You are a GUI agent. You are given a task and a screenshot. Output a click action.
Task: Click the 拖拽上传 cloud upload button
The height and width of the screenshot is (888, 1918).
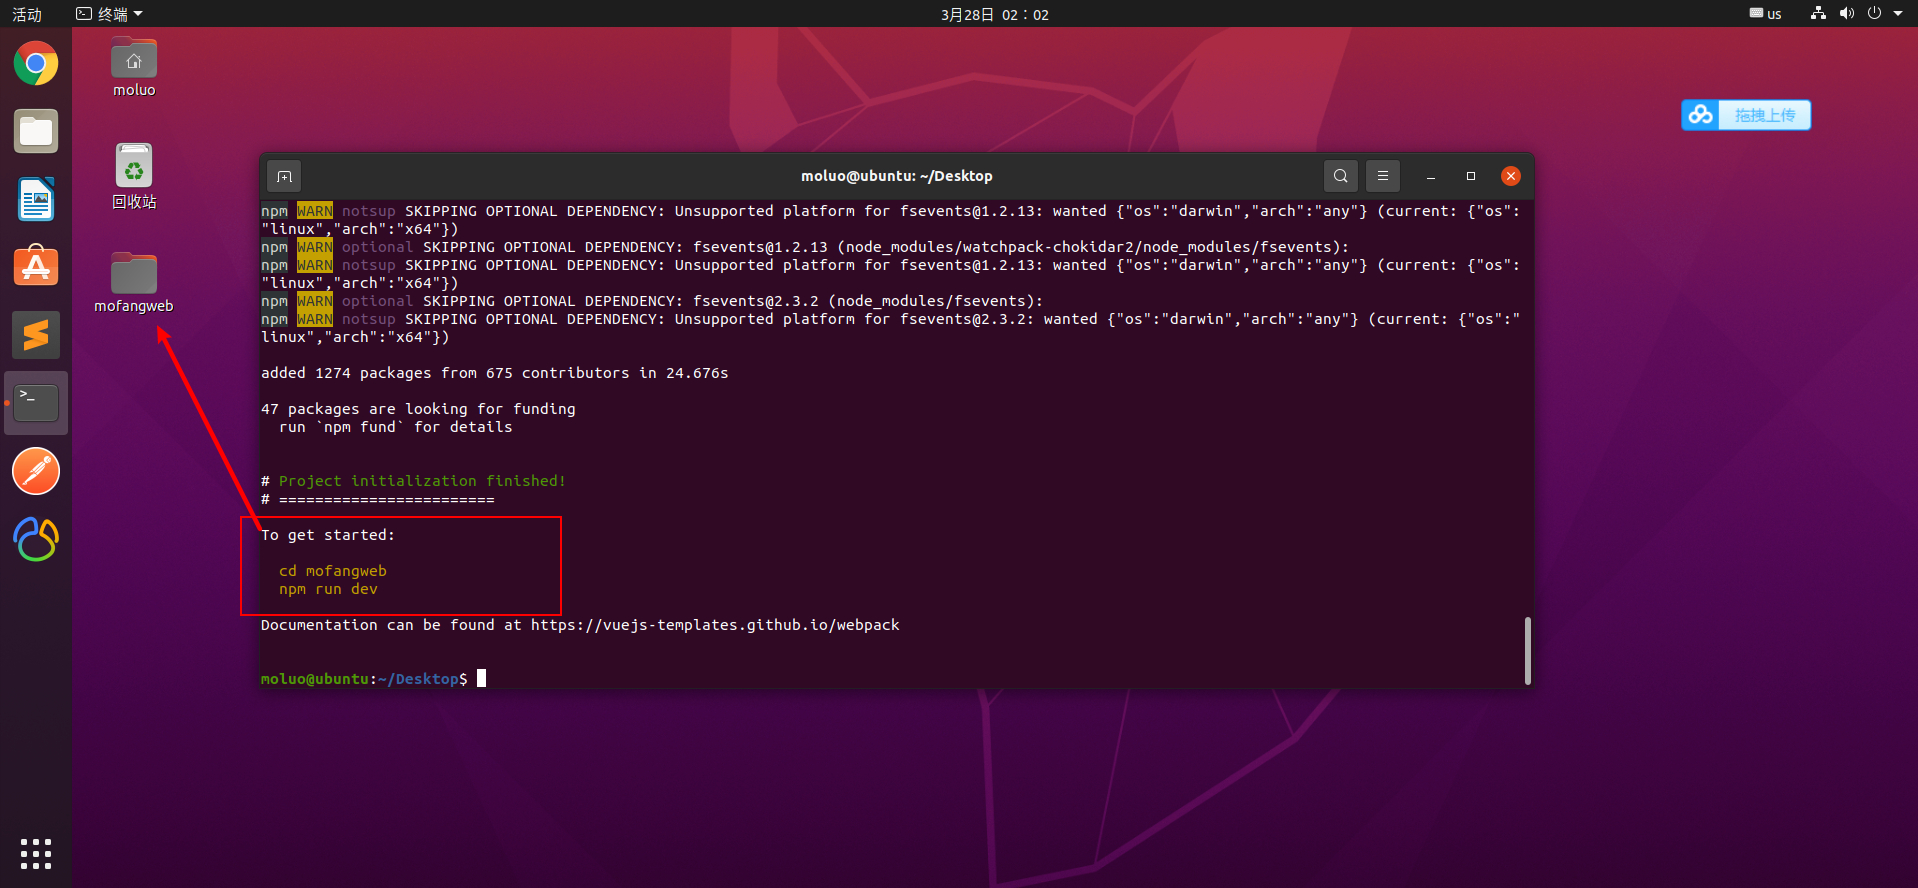(x=1746, y=115)
